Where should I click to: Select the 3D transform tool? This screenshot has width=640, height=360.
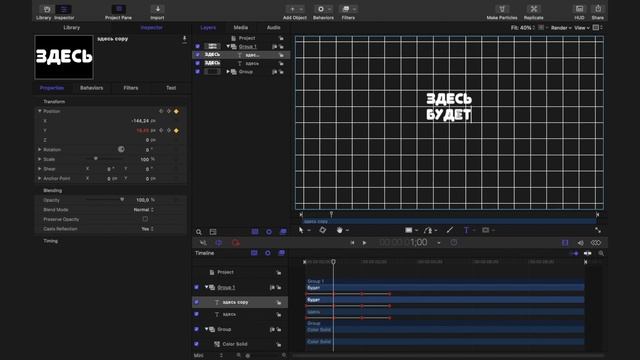[x=322, y=230]
